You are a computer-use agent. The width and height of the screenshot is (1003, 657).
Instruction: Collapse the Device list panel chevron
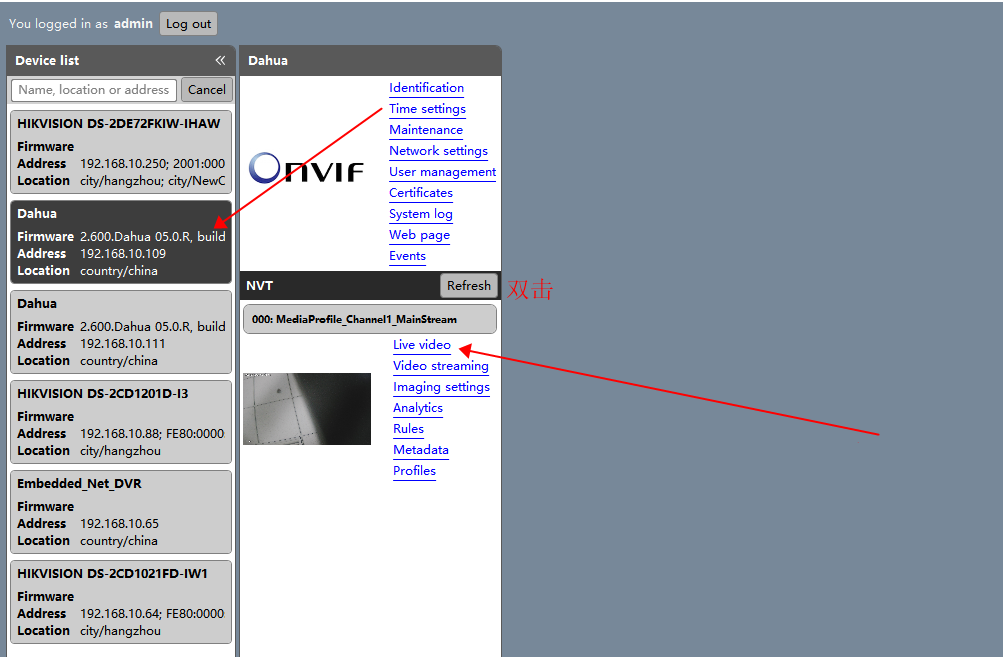pos(220,60)
